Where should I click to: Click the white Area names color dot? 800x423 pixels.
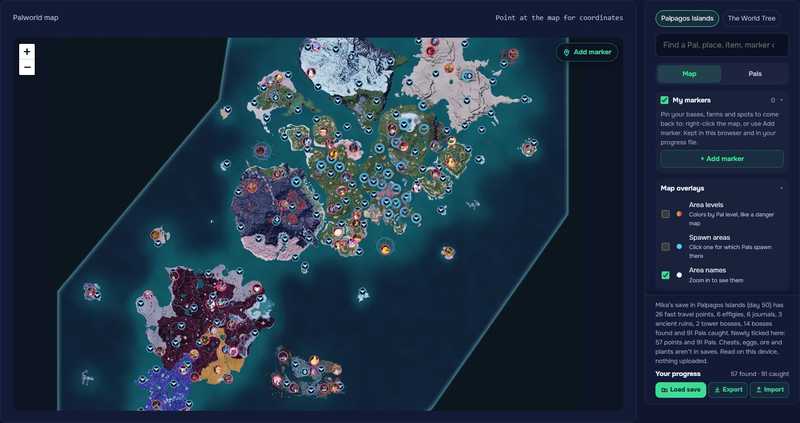click(679, 275)
